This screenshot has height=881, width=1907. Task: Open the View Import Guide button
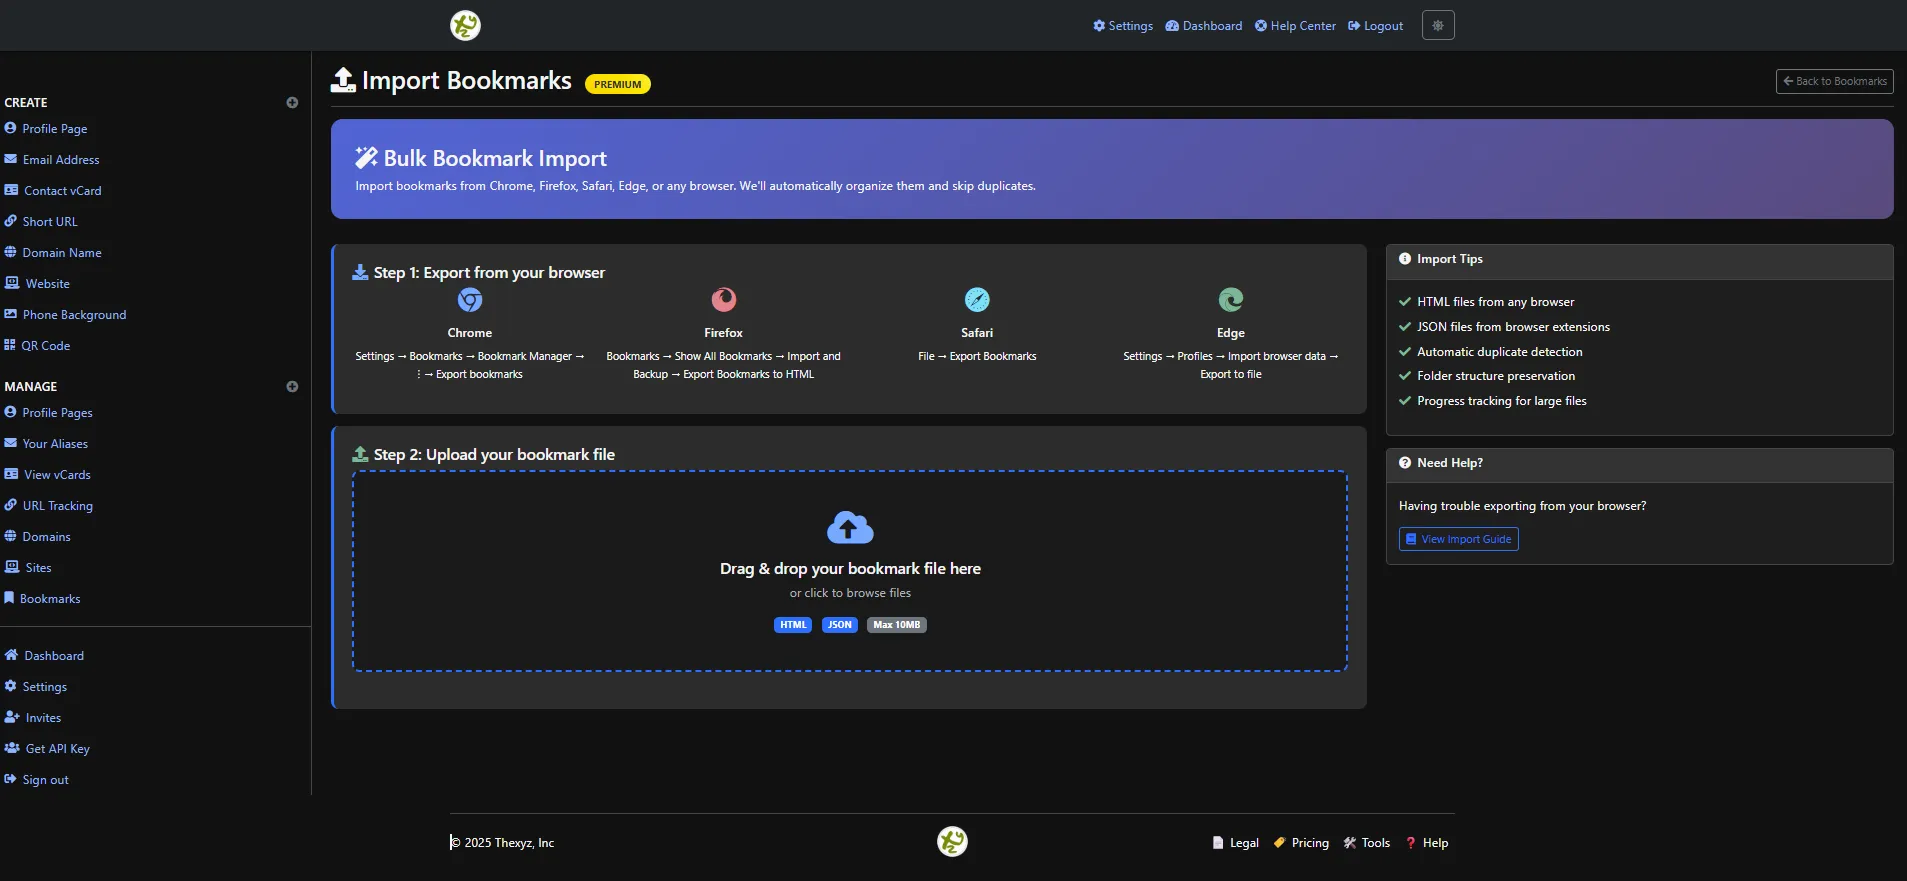pyautogui.click(x=1458, y=539)
